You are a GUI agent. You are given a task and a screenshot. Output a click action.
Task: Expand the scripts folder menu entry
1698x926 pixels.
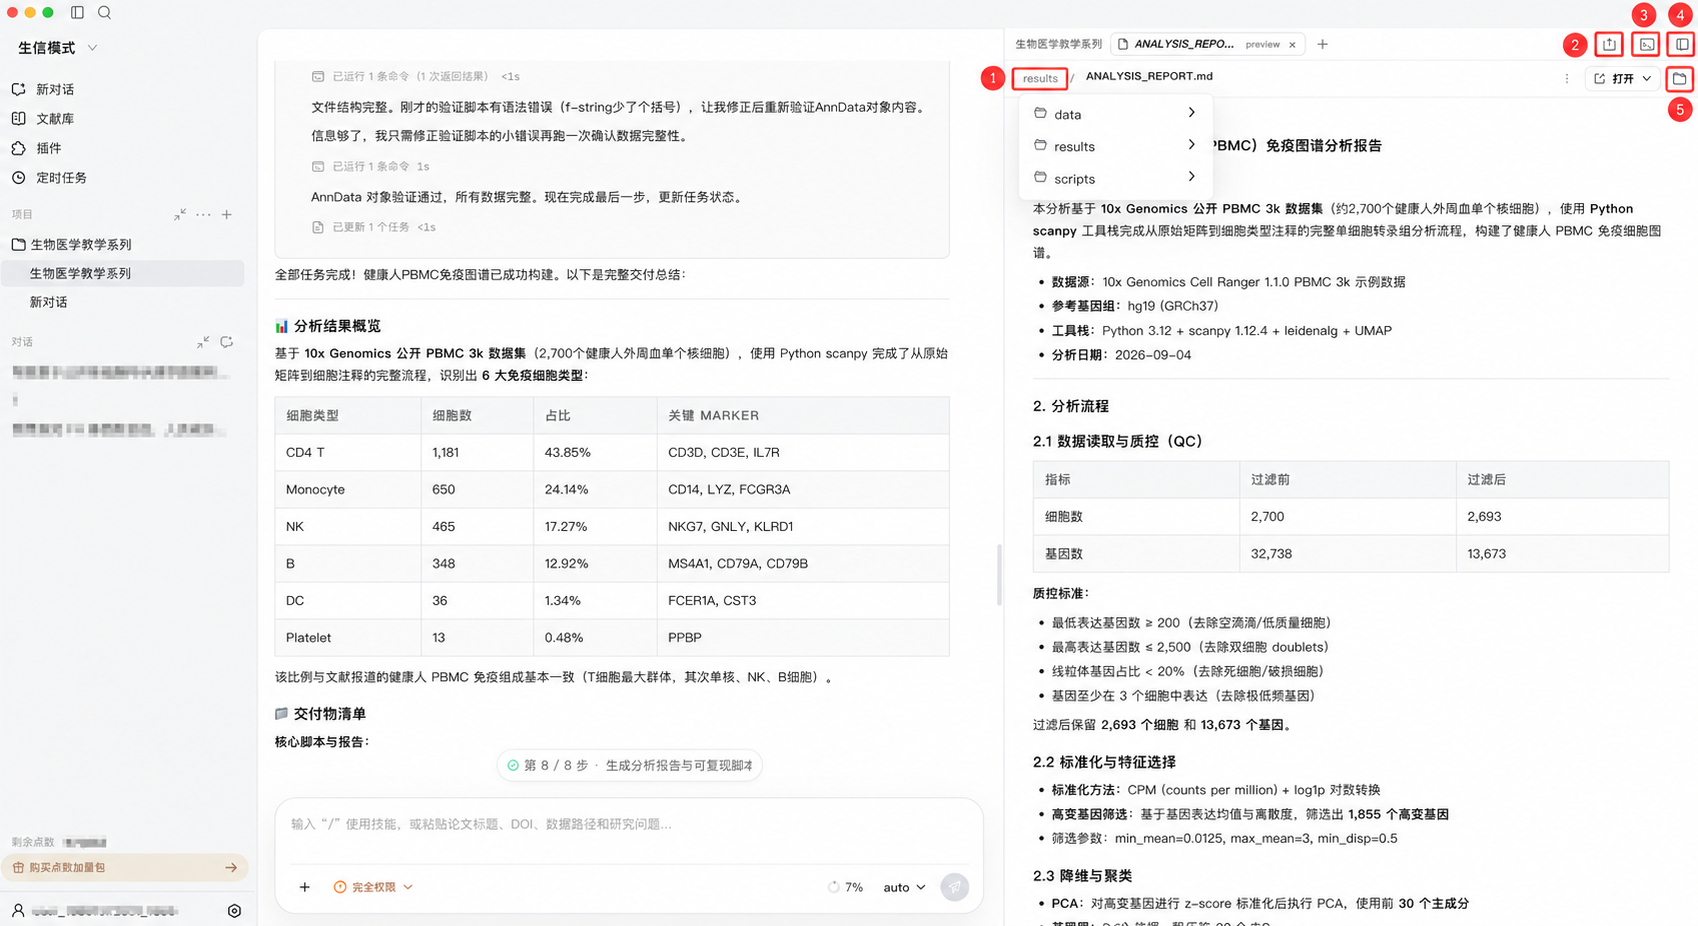(1115, 178)
